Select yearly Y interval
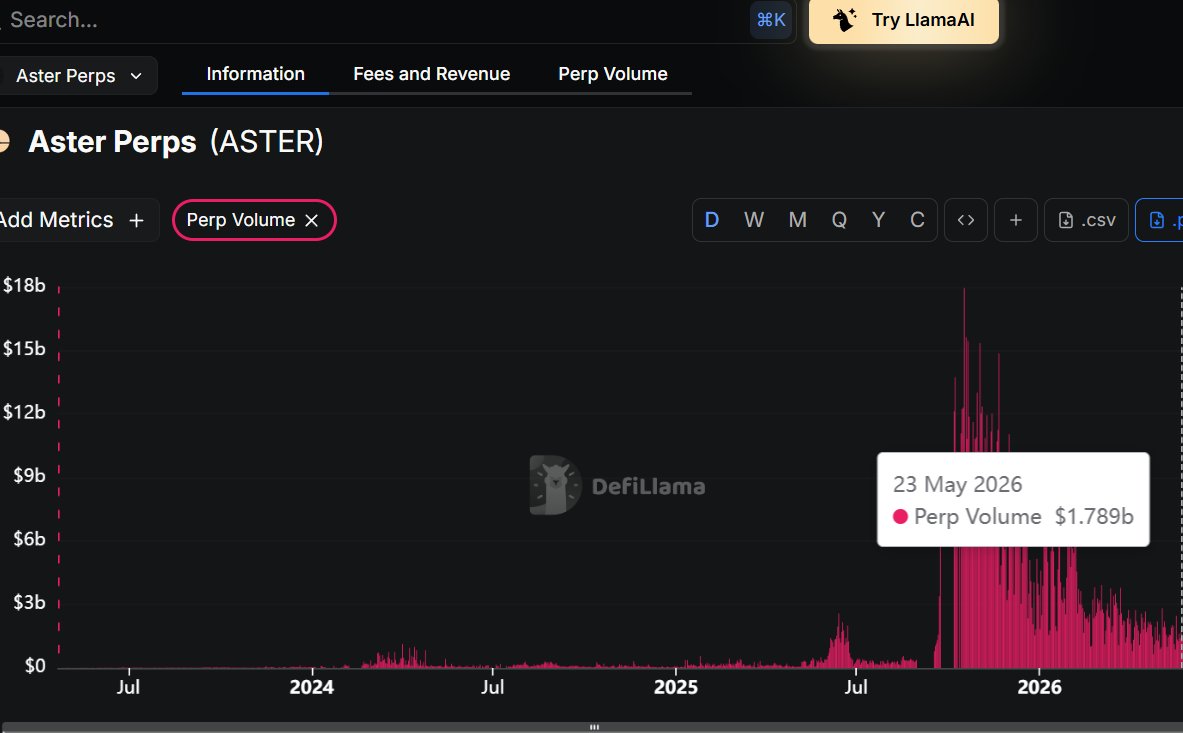This screenshot has width=1183, height=733. click(x=878, y=220)
